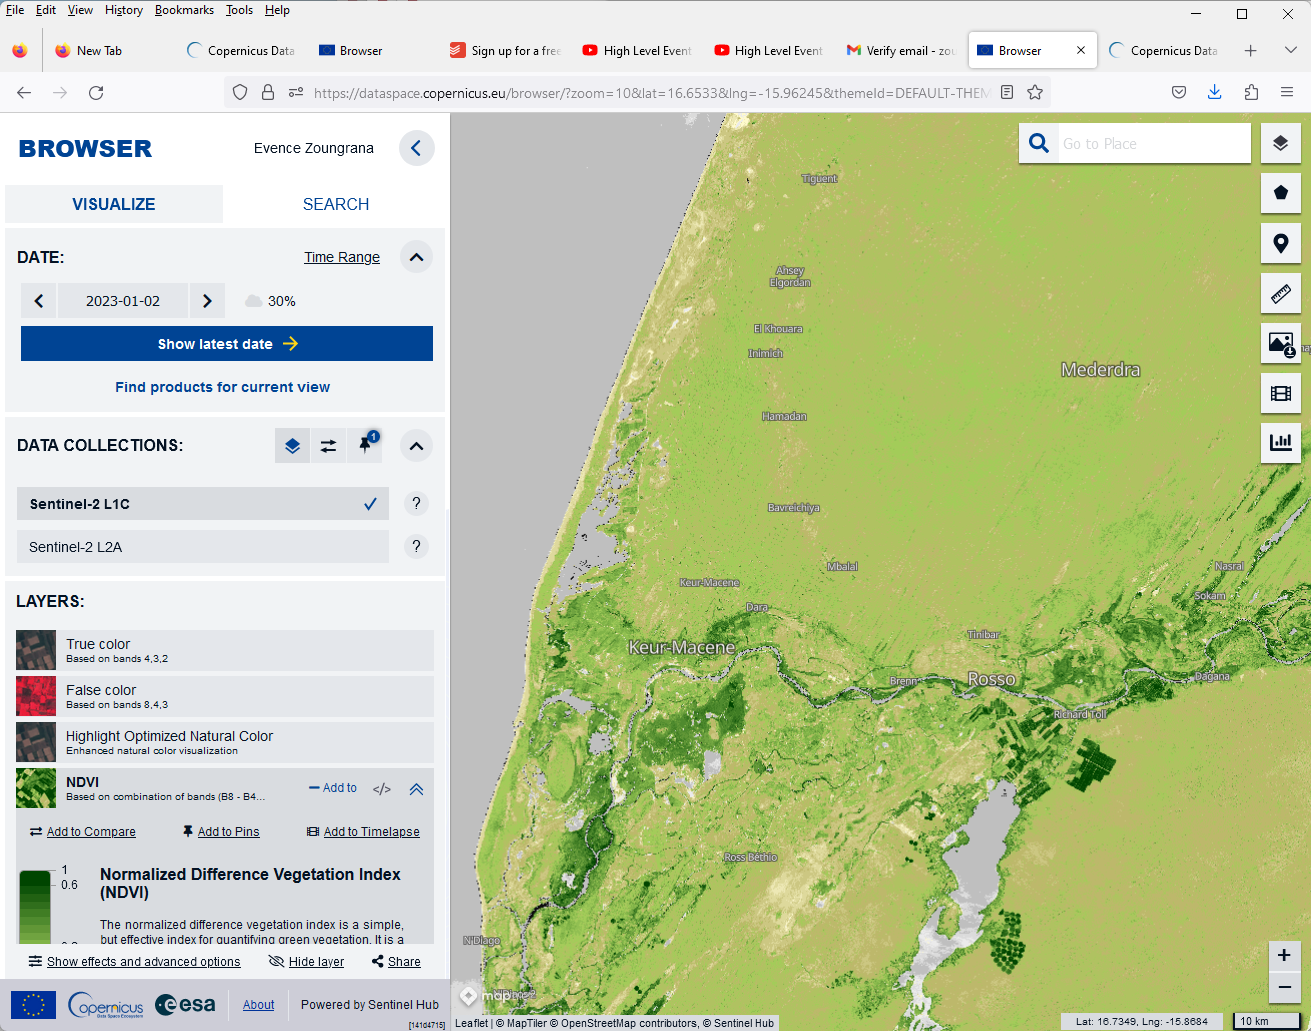This screenshot has height=1031, width=1311.
Task: Open the download image tool
Action: pos(1280,343)
